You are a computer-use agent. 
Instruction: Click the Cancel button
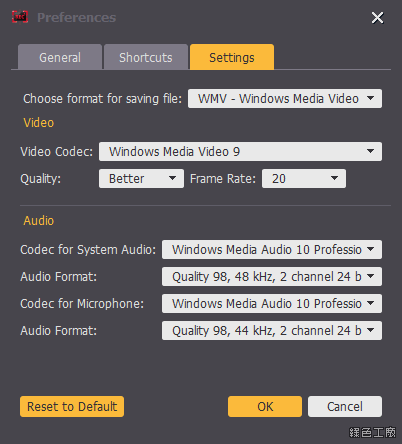[x=345, y=407]
